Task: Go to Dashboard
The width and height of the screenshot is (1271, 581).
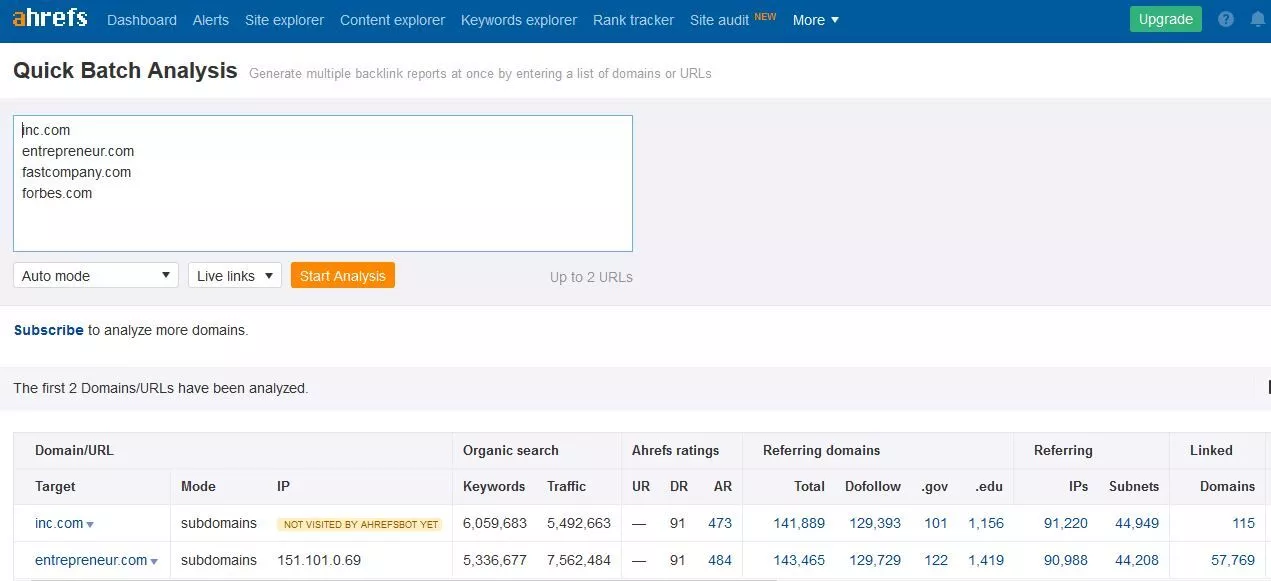Action: click(142, 20)
